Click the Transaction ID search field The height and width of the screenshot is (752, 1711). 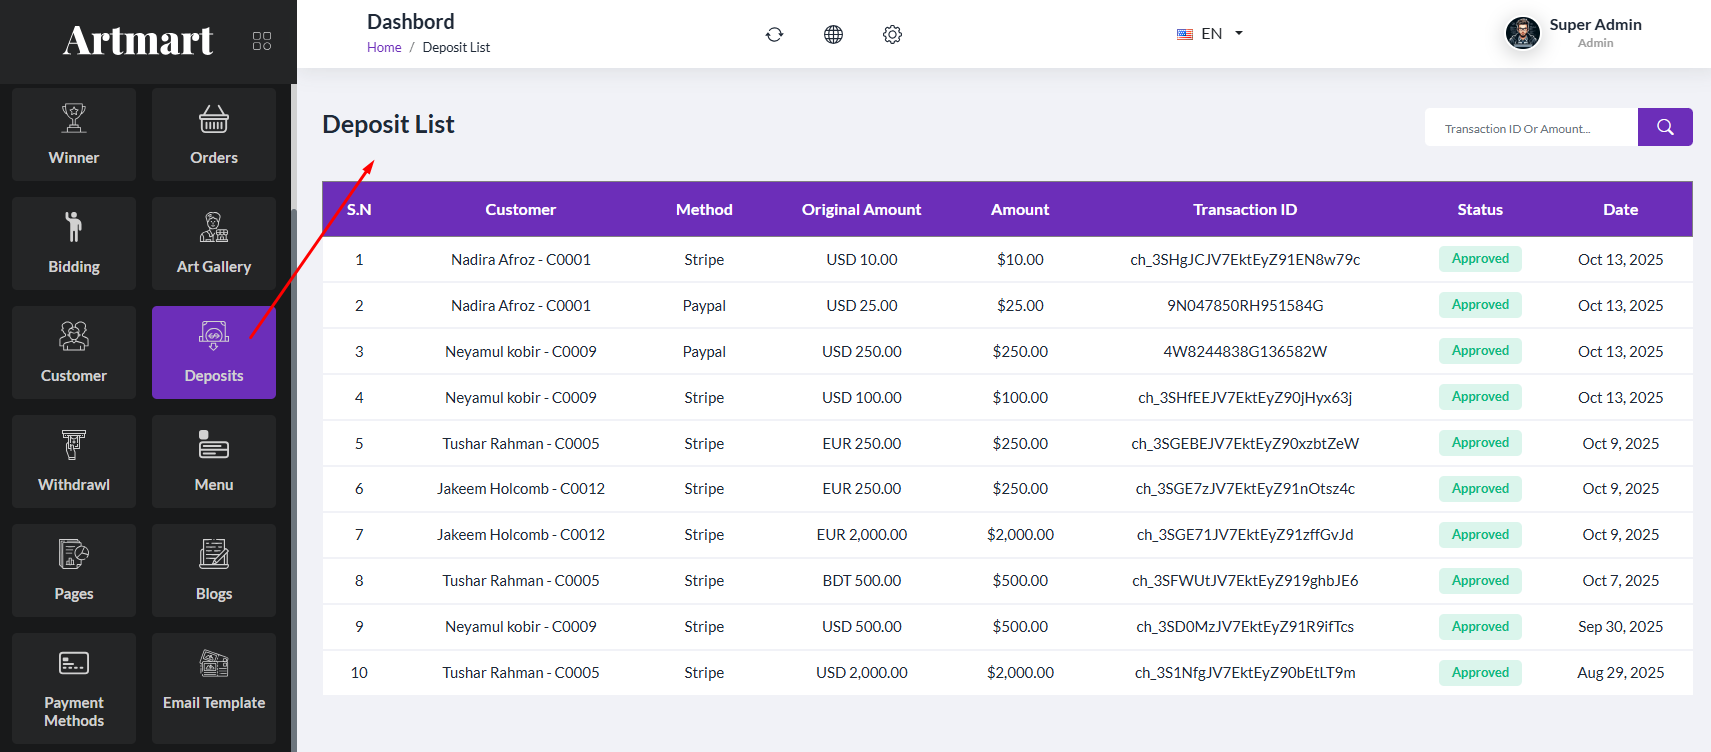1530,128
